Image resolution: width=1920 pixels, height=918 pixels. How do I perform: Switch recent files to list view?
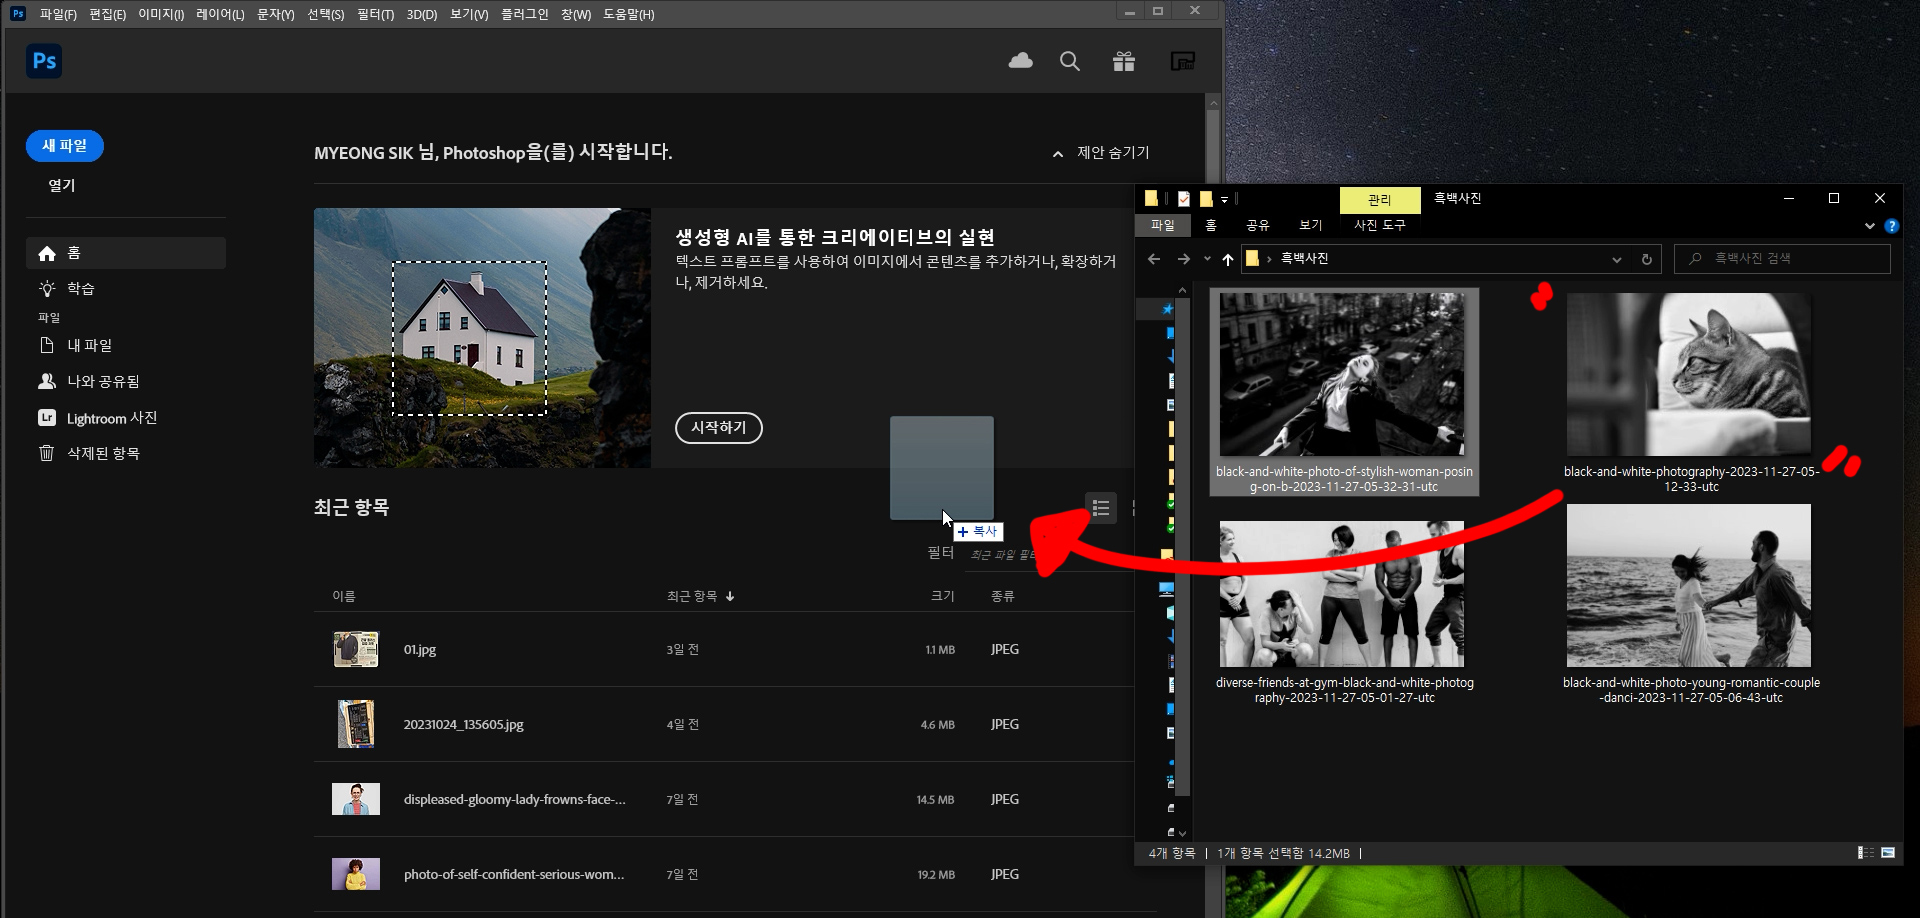(x=1101, y=508)
